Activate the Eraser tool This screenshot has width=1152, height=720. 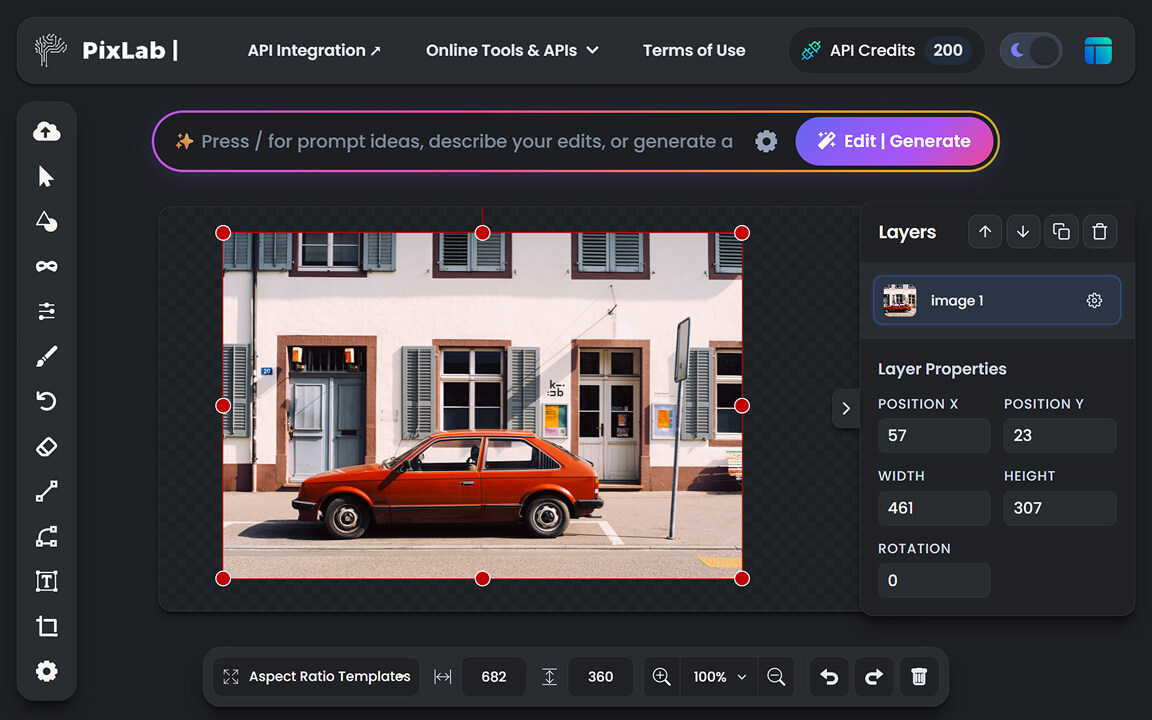click(46, 446)
